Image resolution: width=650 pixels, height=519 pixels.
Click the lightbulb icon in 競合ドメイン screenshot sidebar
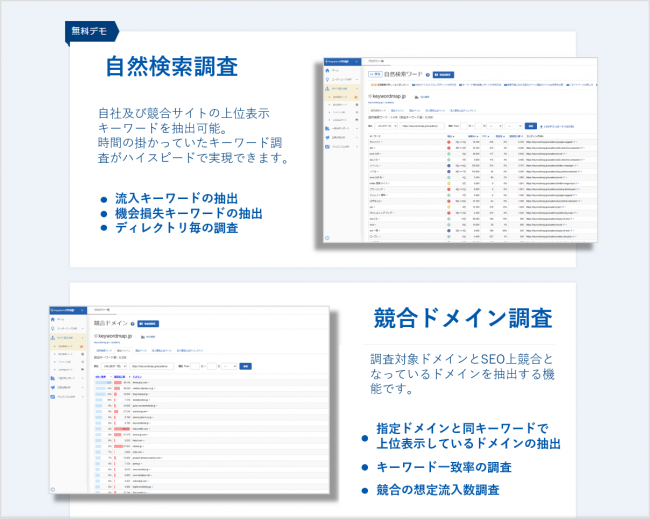(53, 328)
